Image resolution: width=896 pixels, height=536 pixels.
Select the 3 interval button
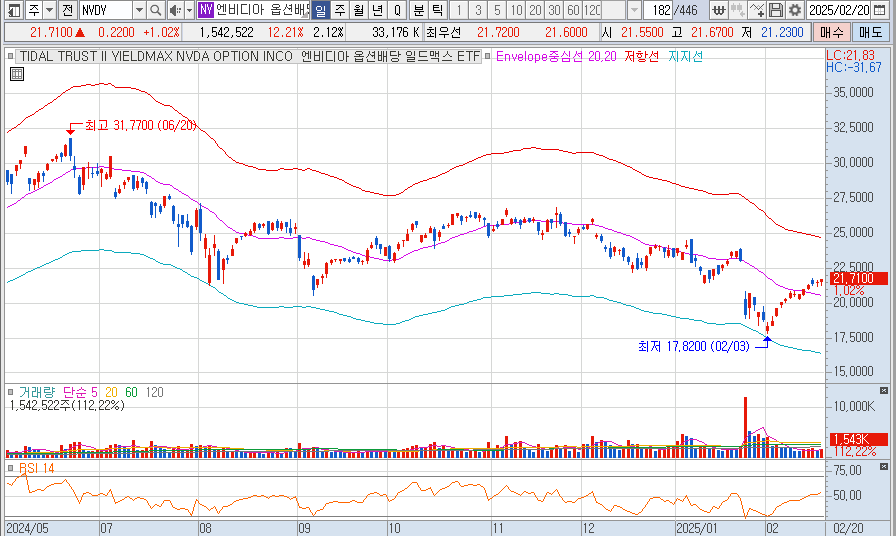pyautogui.click(x=478, y=10)
